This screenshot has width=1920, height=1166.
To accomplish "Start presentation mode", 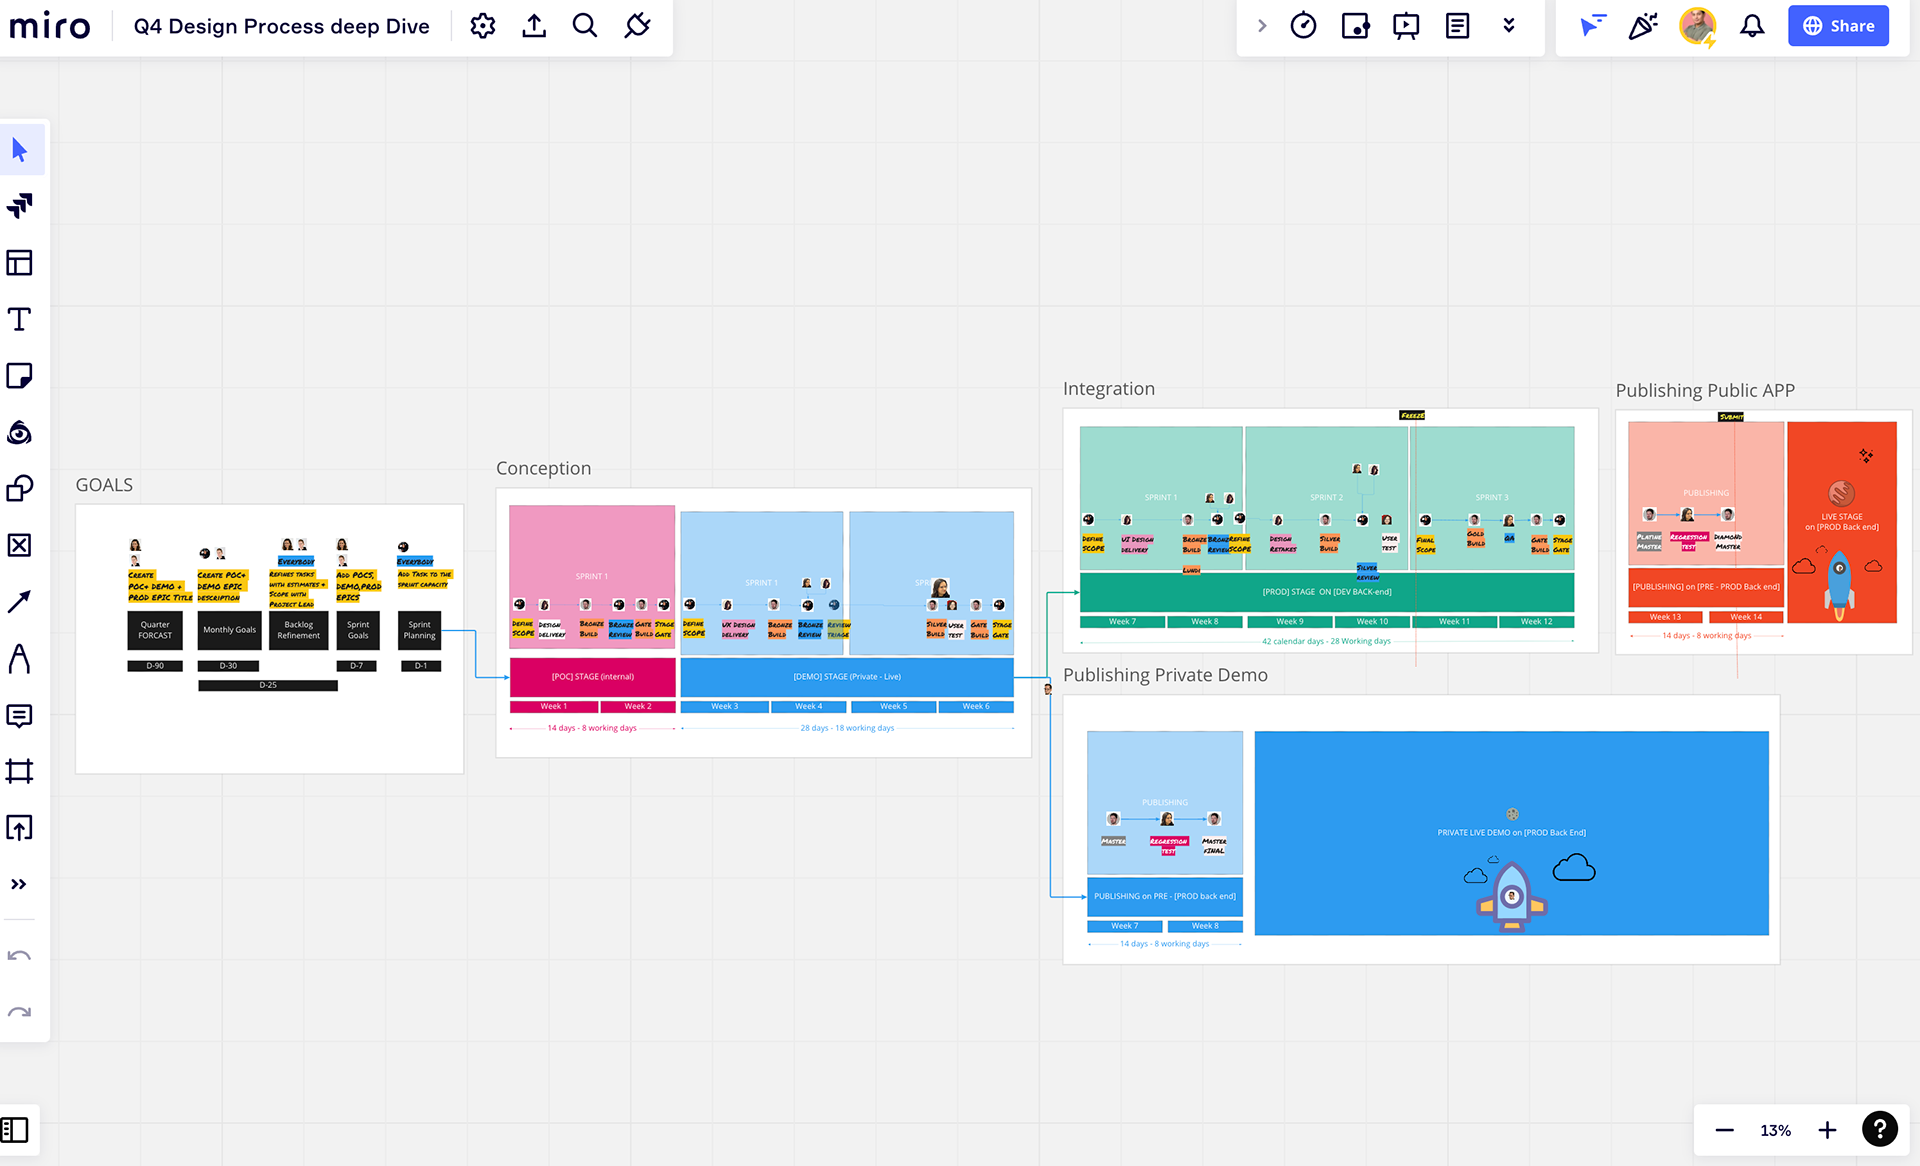I will (x=1406, y=26).
